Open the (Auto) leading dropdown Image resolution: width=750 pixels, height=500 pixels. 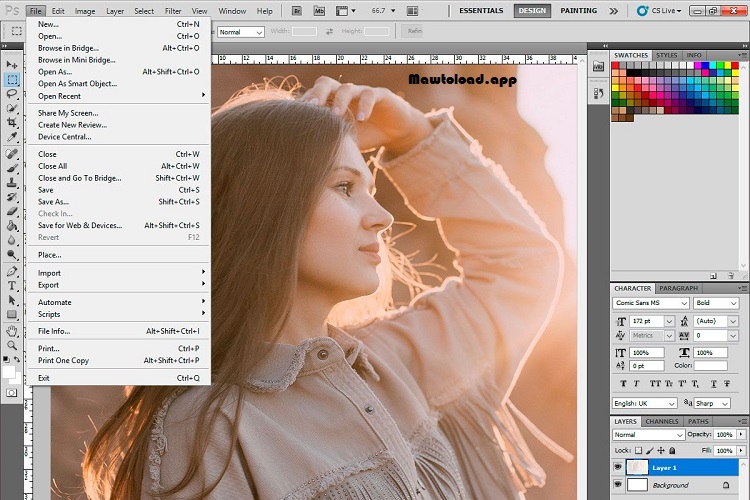pyautogui.click(x=733, y=321)
